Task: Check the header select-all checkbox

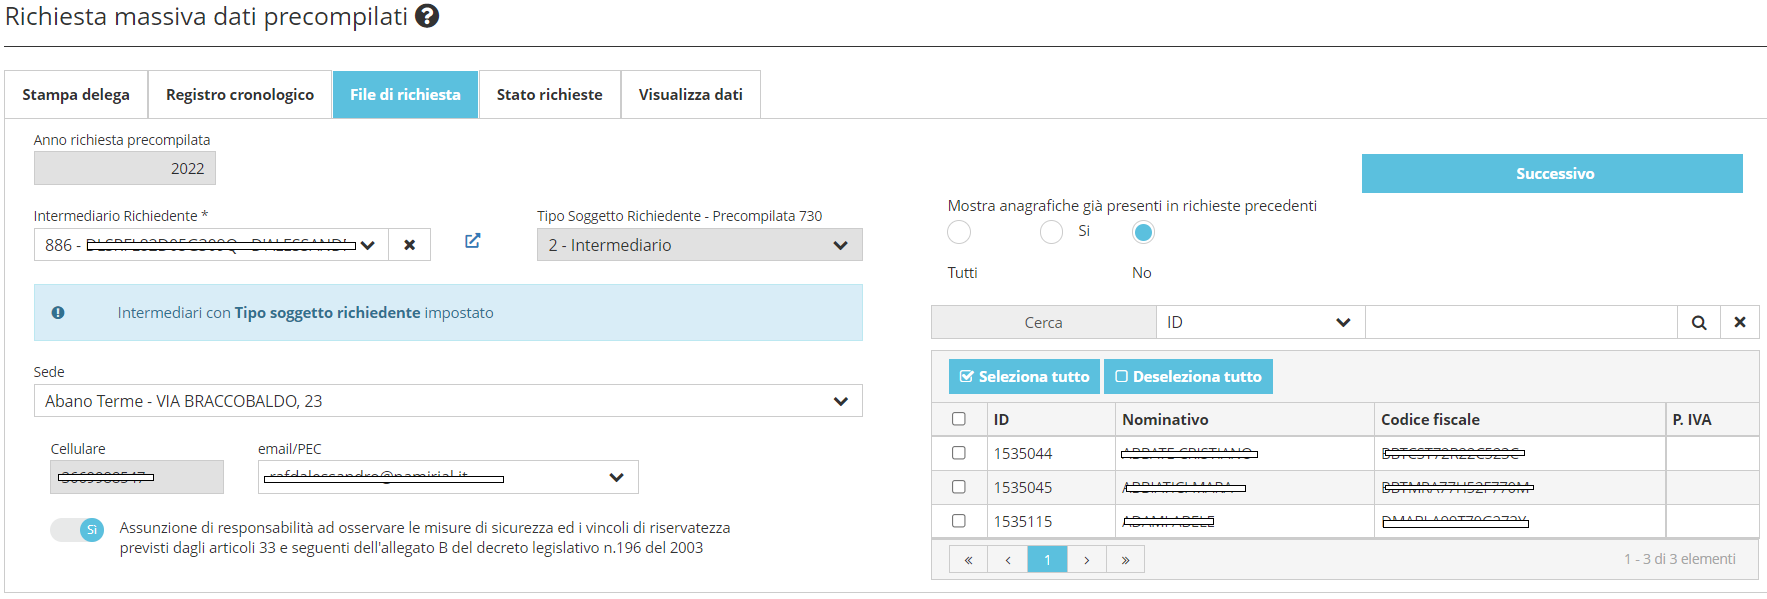Action: (x=959, y=419)
